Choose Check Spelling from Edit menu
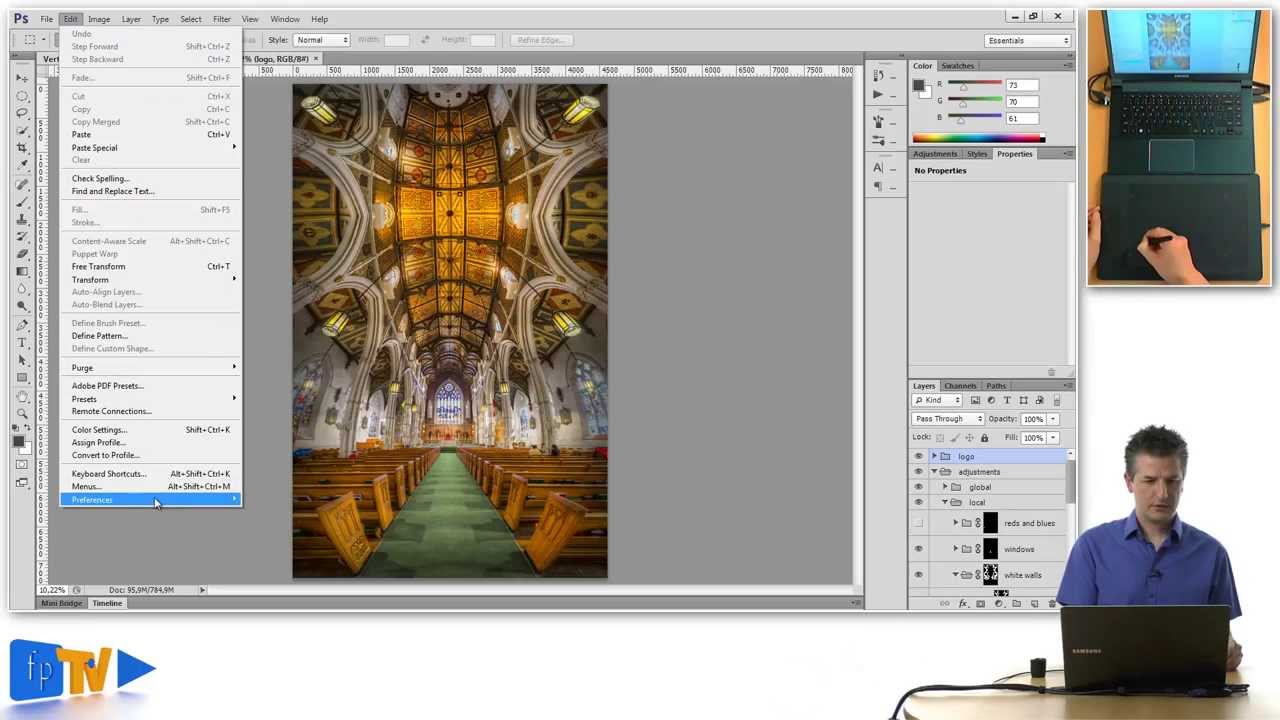Viewport: 1280px width, 720px height. click(x=151, y=179)
